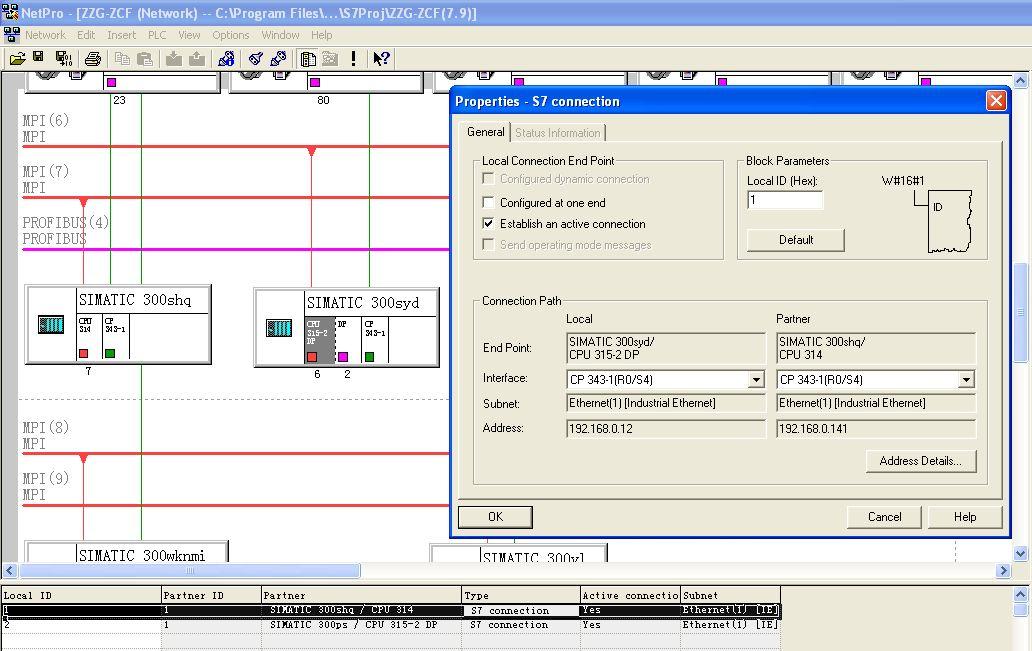
Task: Enable Configured at one end checkbox
Action: 488,202
